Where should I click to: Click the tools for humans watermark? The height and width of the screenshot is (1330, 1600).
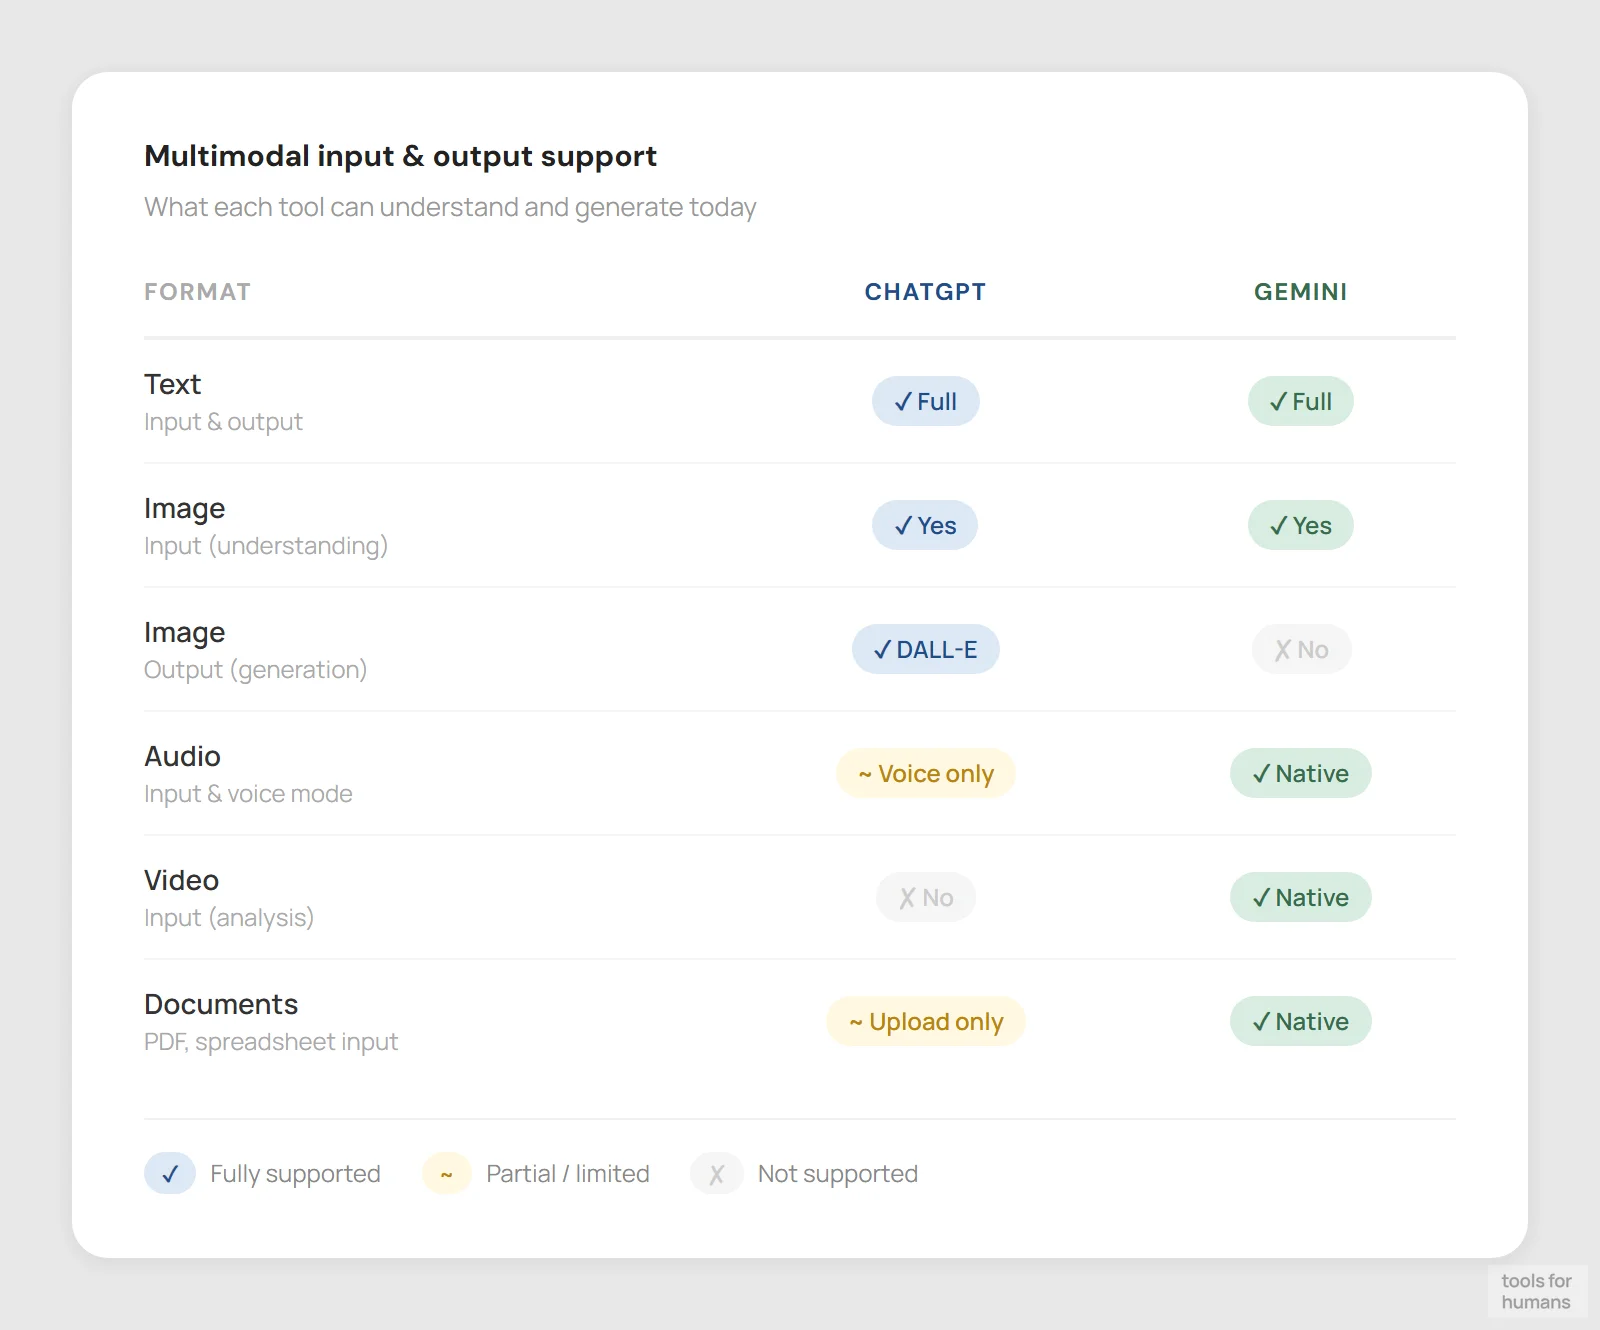point(1536,1291)
